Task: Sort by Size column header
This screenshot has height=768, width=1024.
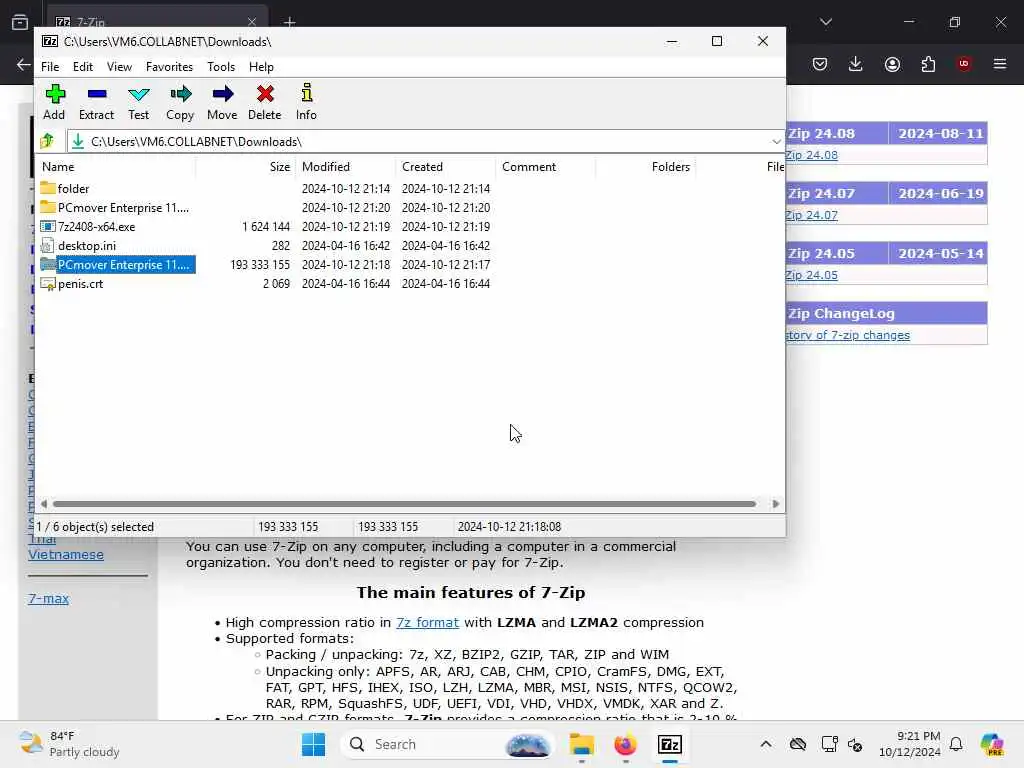Action: (x=246, y=167)
